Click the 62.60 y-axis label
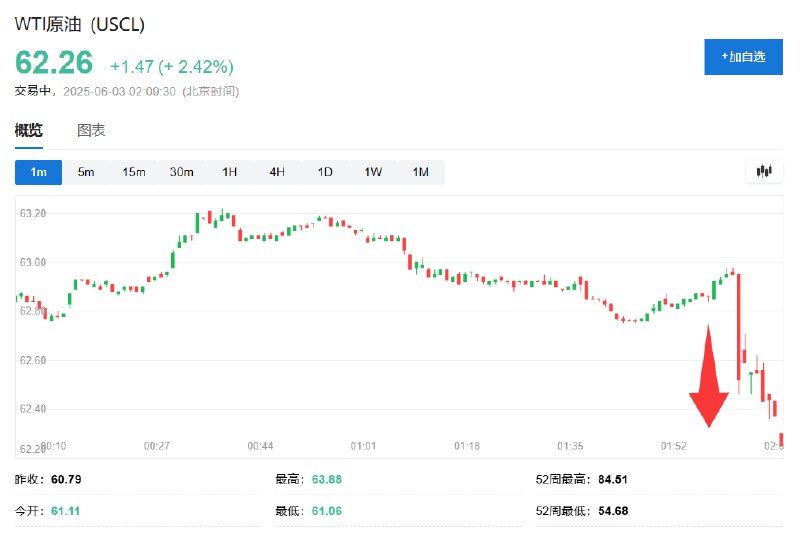Screen dimensions: 800x542 tap(33, 360)
